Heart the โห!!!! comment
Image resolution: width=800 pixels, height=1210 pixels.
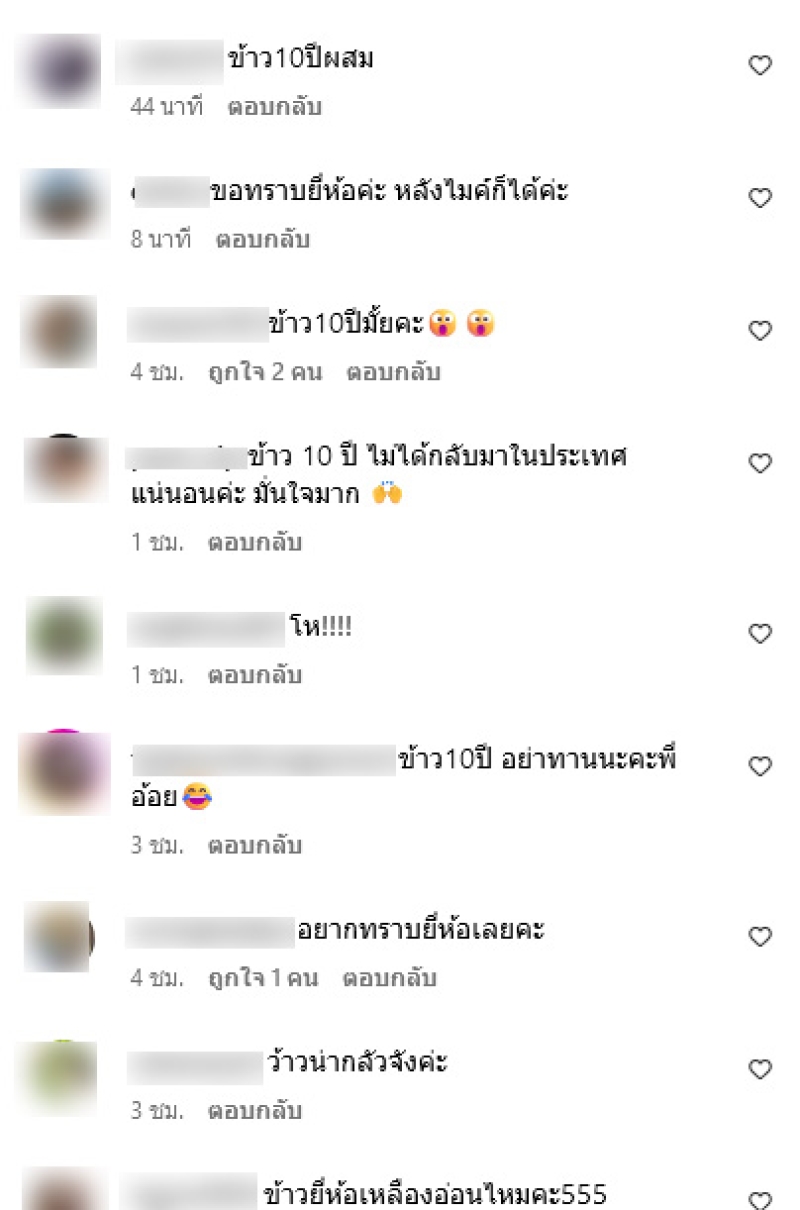(761, 634)
